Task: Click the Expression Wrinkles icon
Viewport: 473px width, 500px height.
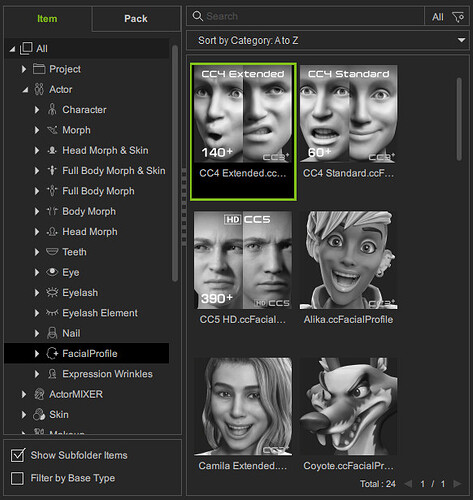Action: coord(52,374)
